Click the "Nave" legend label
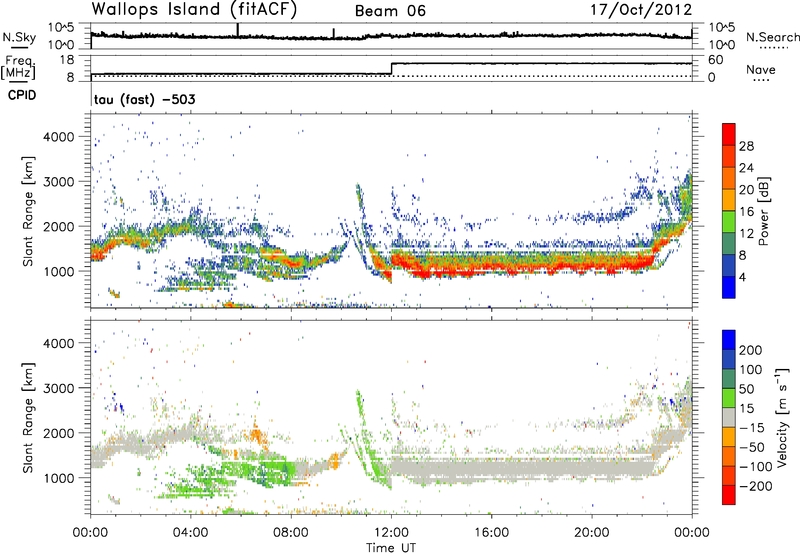 tap(760, 69)
